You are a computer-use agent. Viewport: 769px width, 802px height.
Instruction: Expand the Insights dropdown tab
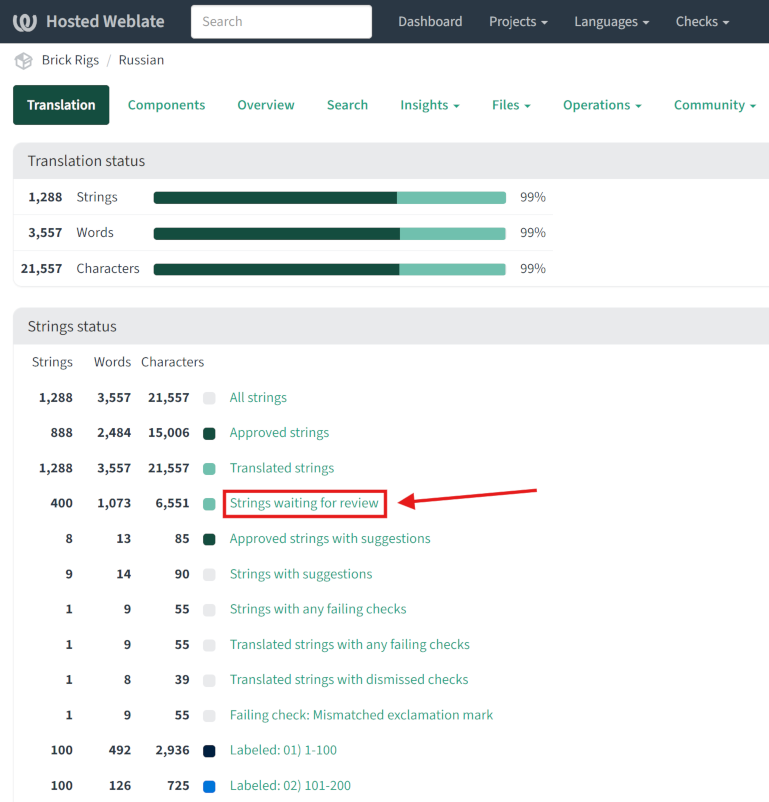tap(430, 105)
